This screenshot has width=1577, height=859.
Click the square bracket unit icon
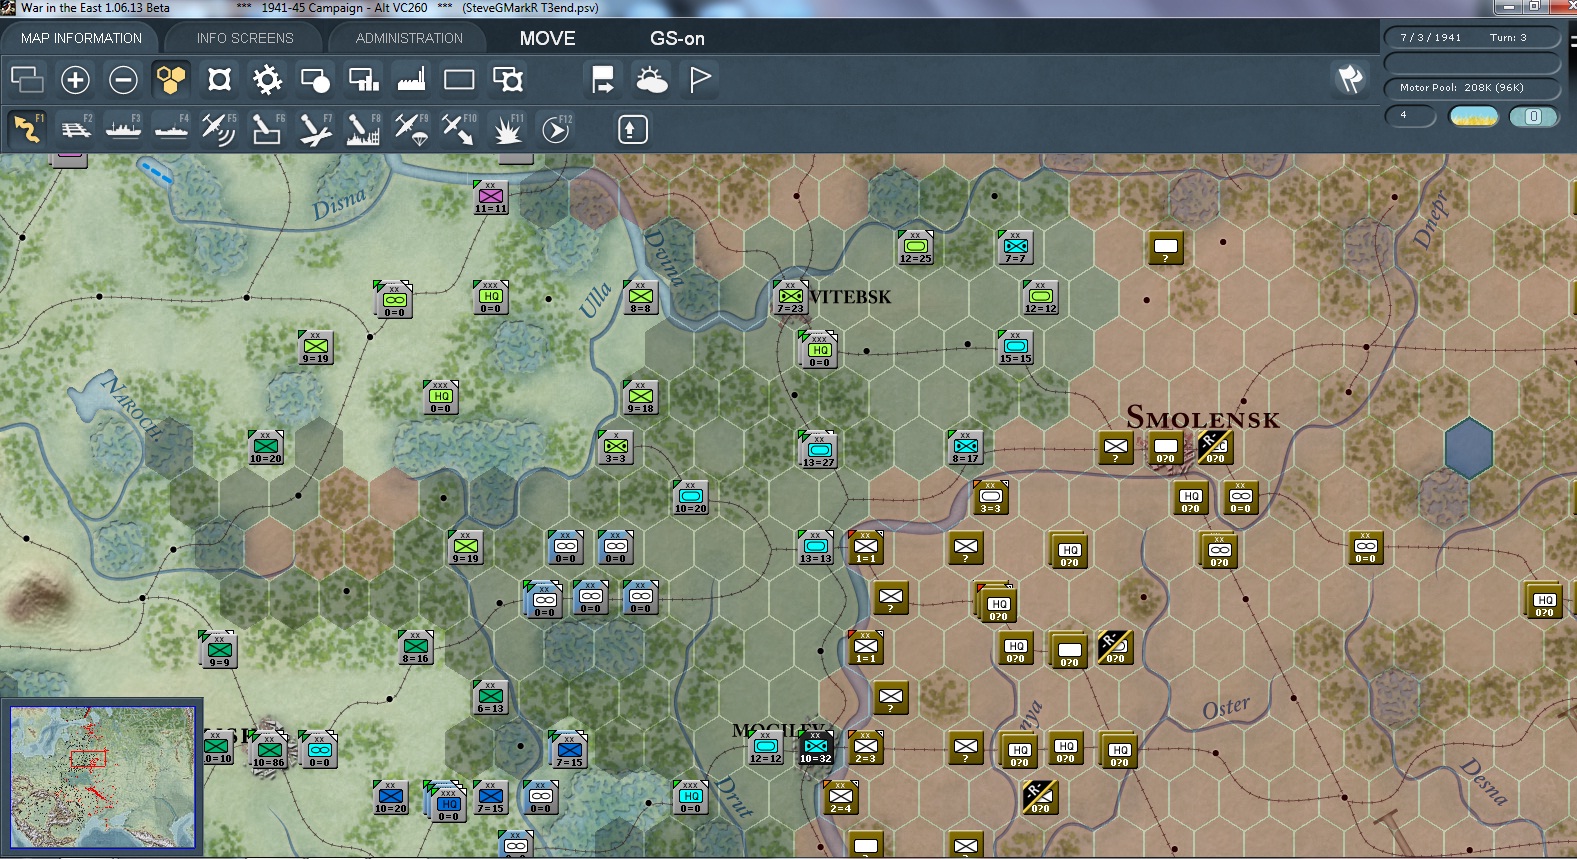tap(219, 79)
